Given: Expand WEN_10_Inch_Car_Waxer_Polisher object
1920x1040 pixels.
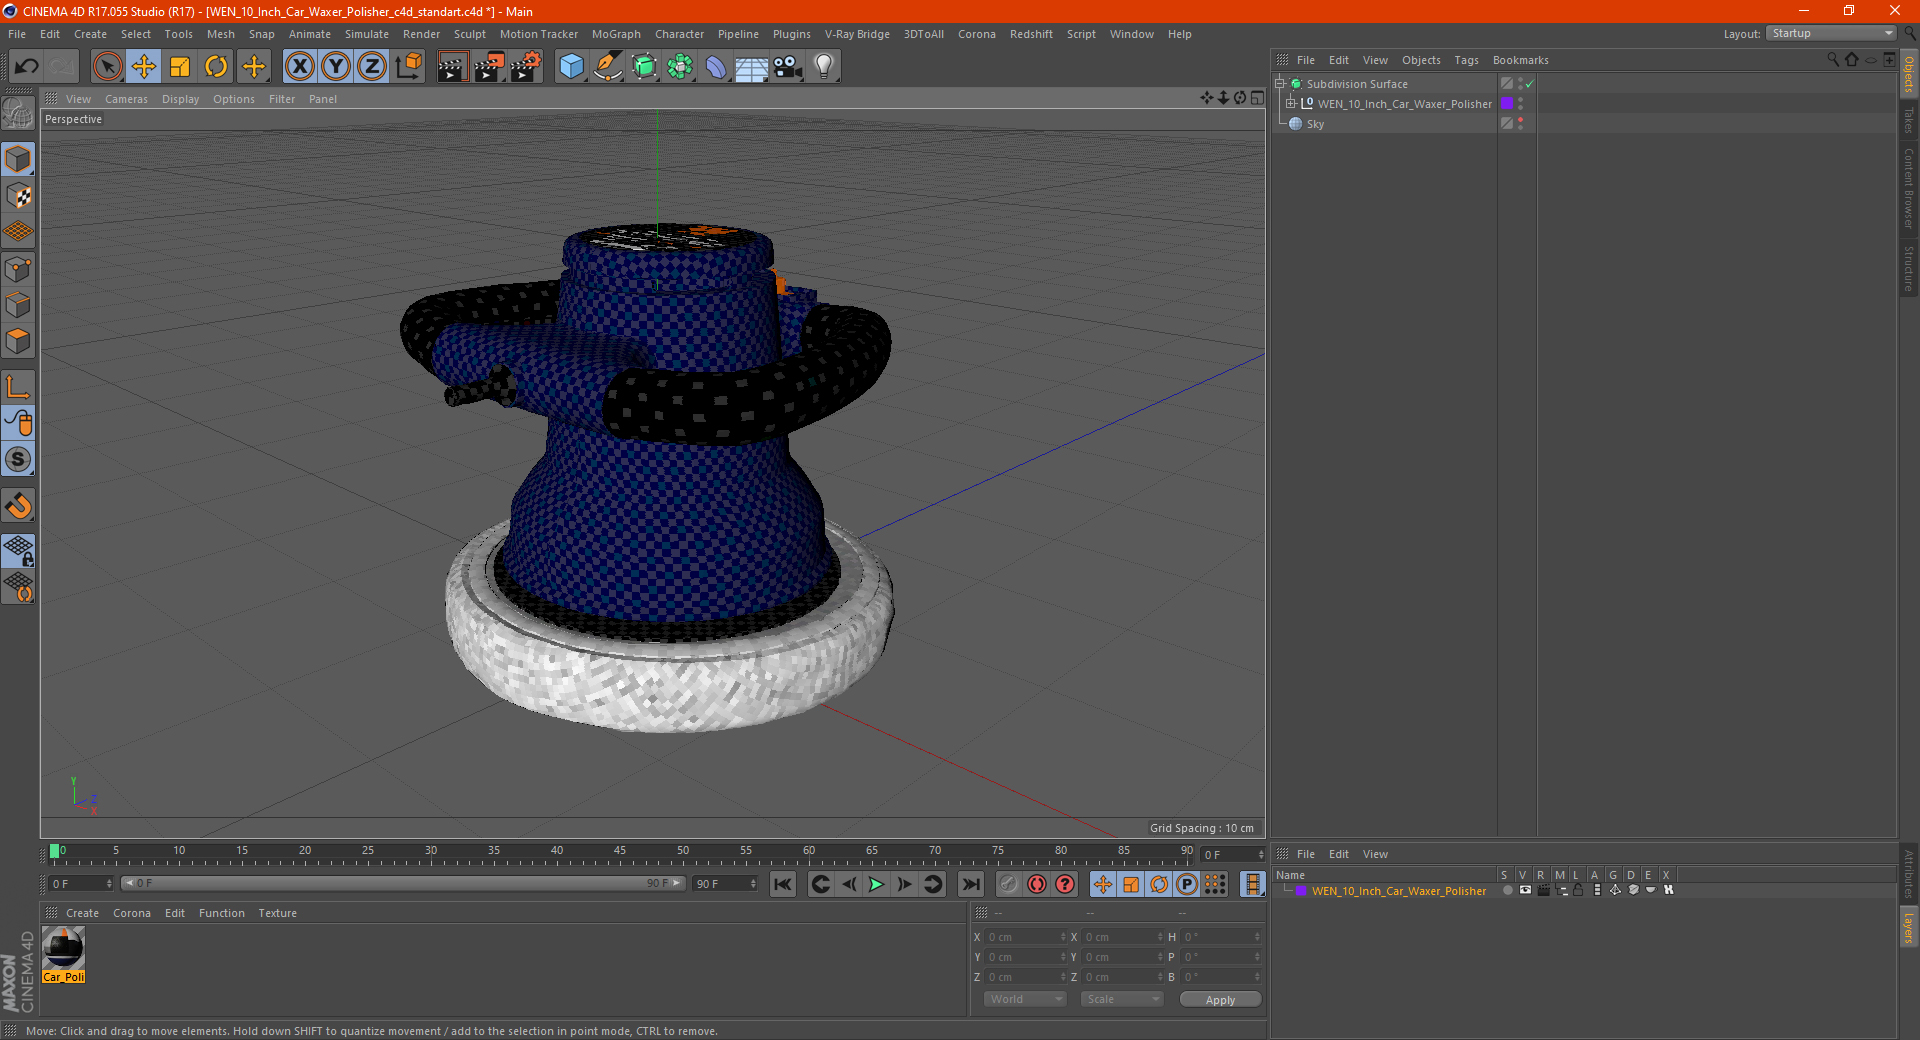Looking at the screenshot, I should pyautogui.click(x=1291, y=103).
